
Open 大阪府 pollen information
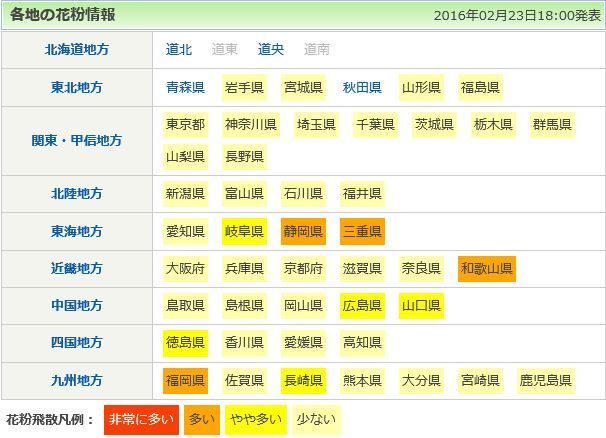[x=185, y=269]
